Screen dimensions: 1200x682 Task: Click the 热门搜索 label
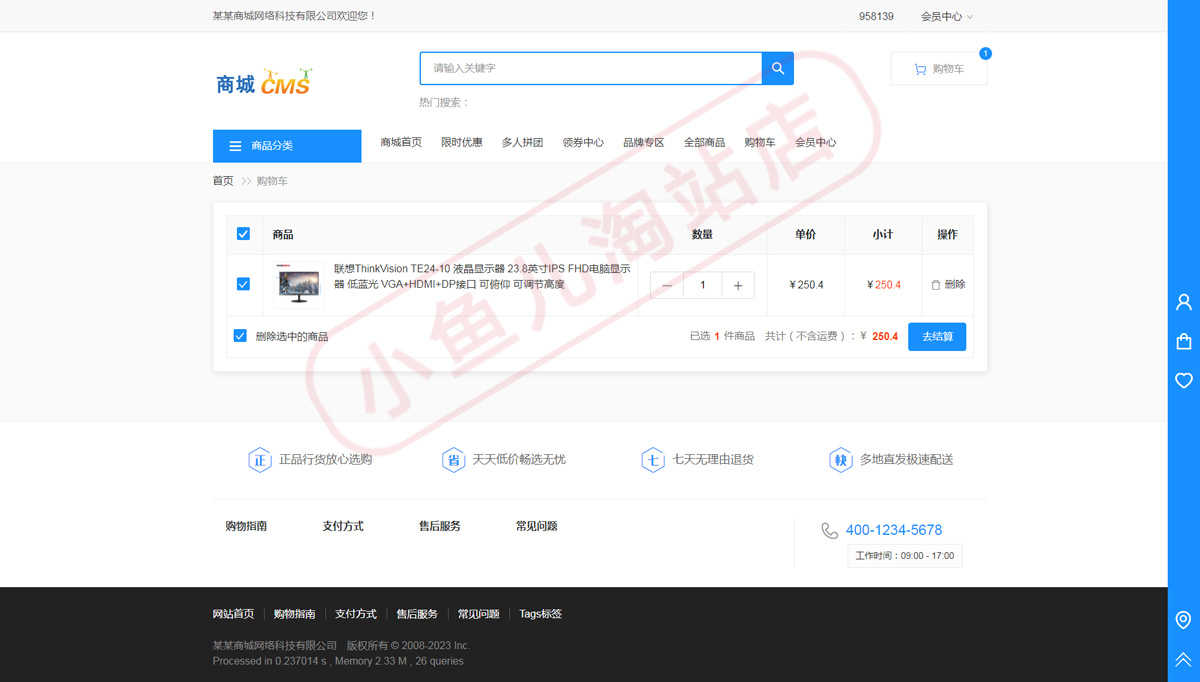click(x=444, y=103)
